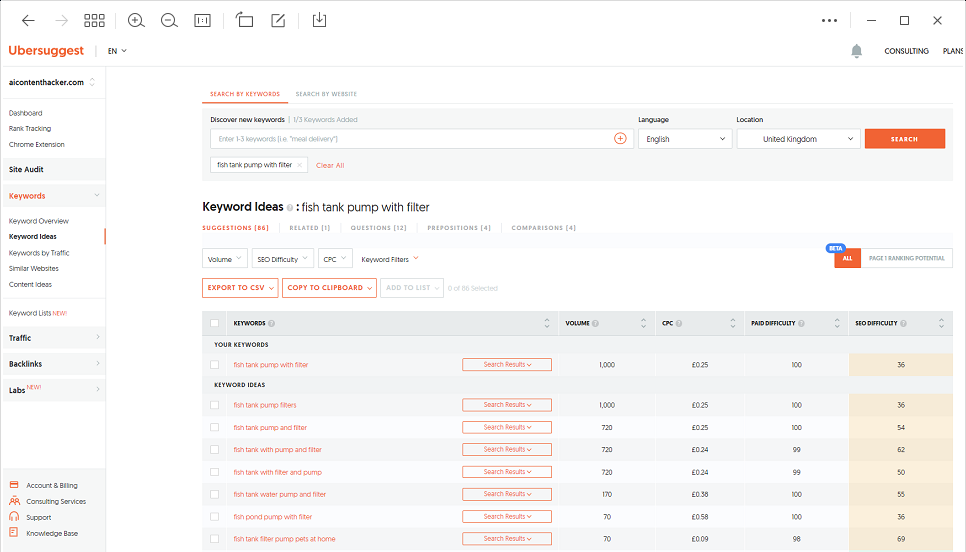Remove the 'fish tank pump with filter' tag
Image resolution: width=966 pixels, height=552 pixels.
299,165
